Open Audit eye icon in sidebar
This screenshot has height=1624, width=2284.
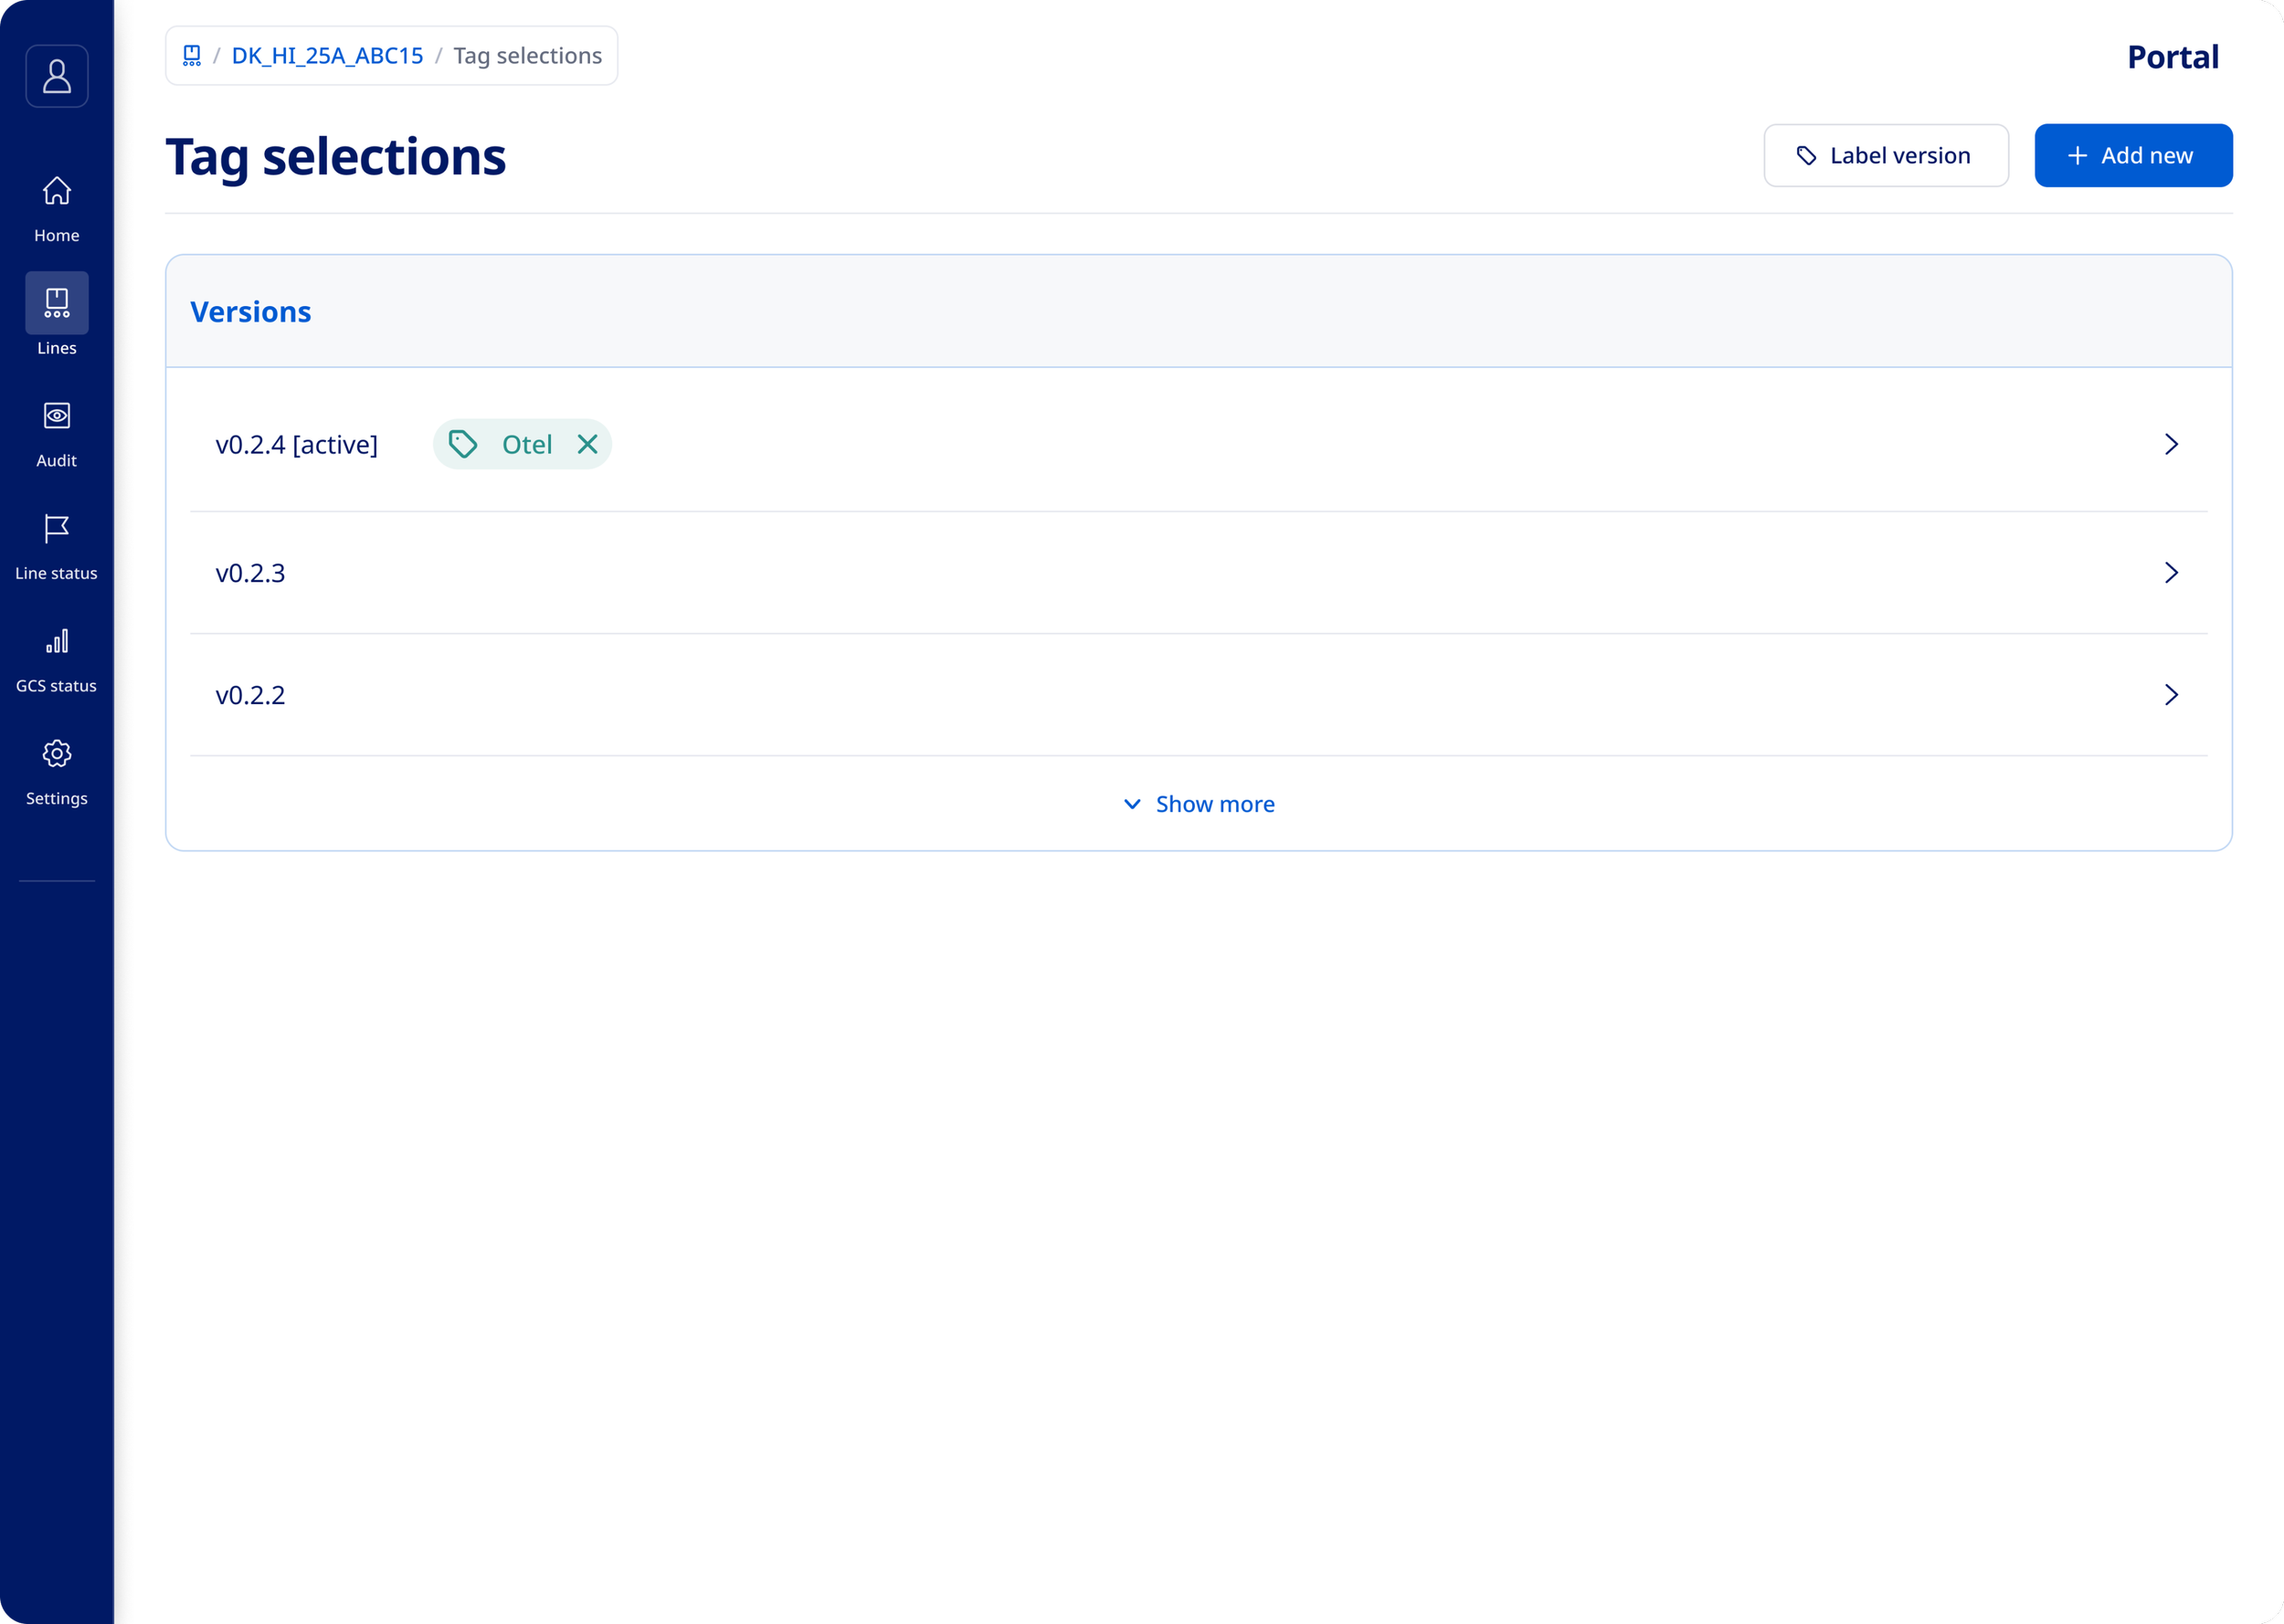(x=57, y=415)
